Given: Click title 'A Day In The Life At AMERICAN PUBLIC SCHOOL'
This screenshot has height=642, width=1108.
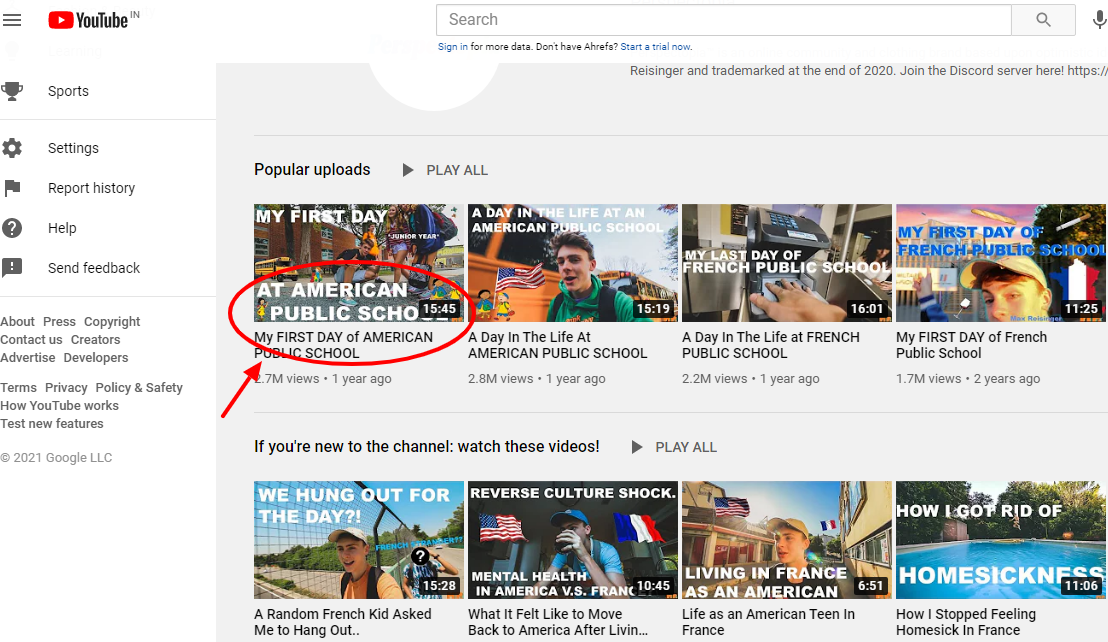Looking at the screenshot, I should 558,345.
